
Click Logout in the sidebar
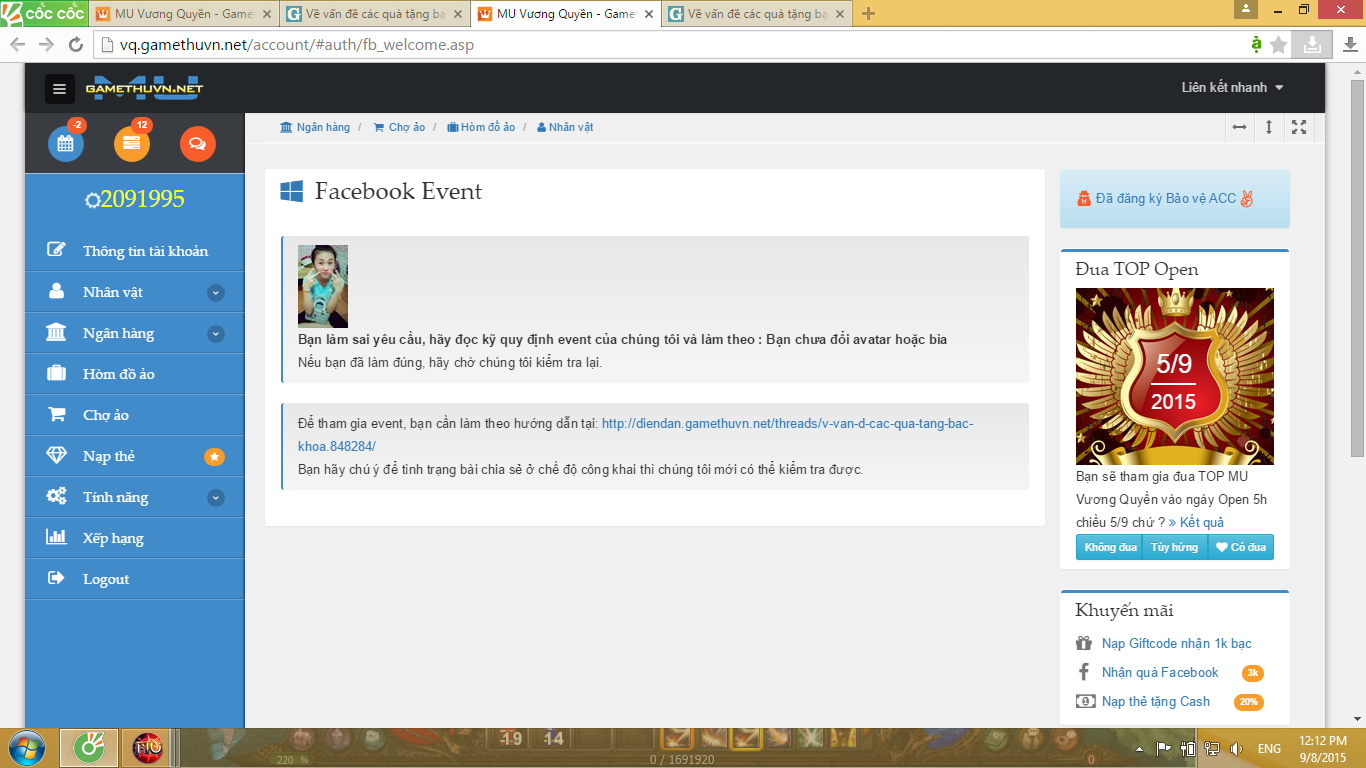click(134, 579)
